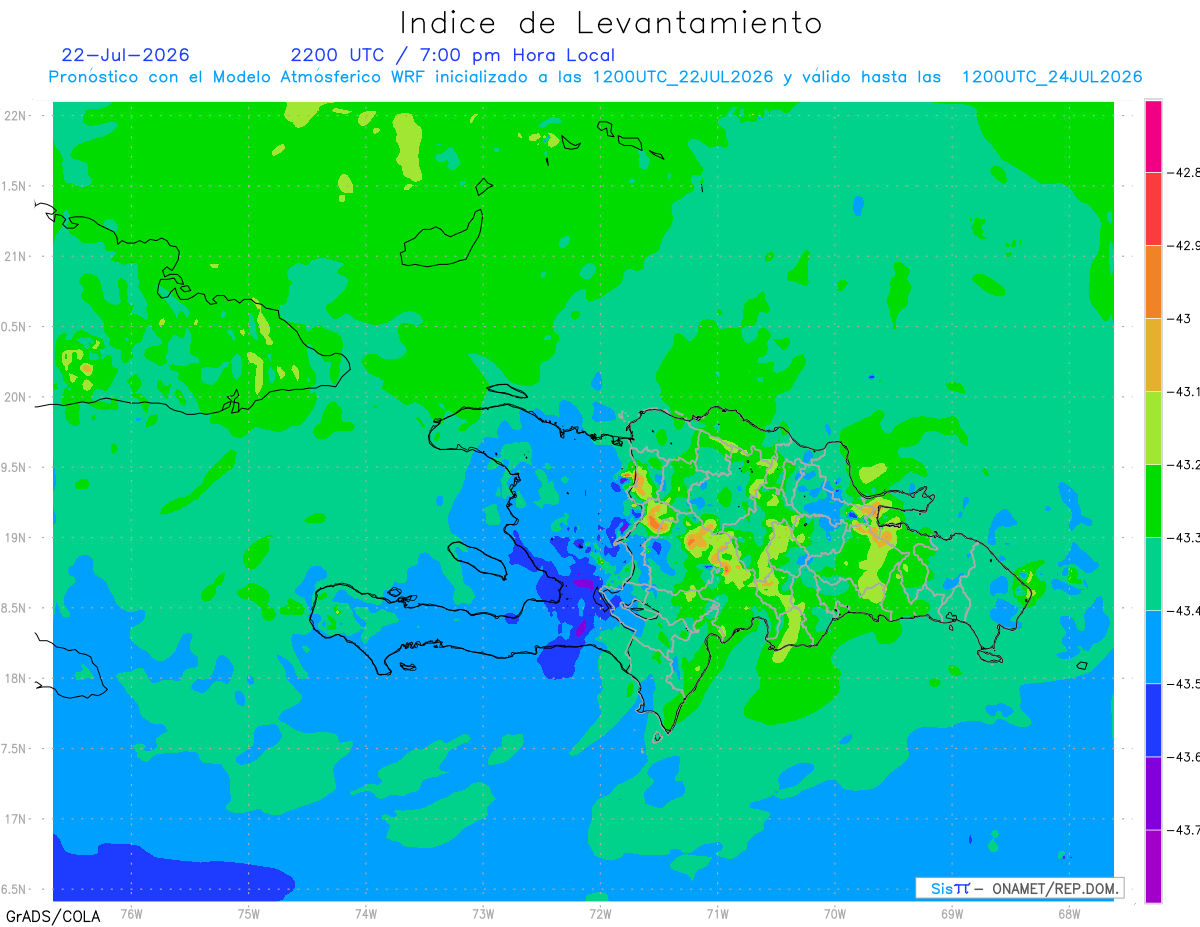Click the date label "22-Jul-2026"
1200x927 pixels.
tap(125, 55)
